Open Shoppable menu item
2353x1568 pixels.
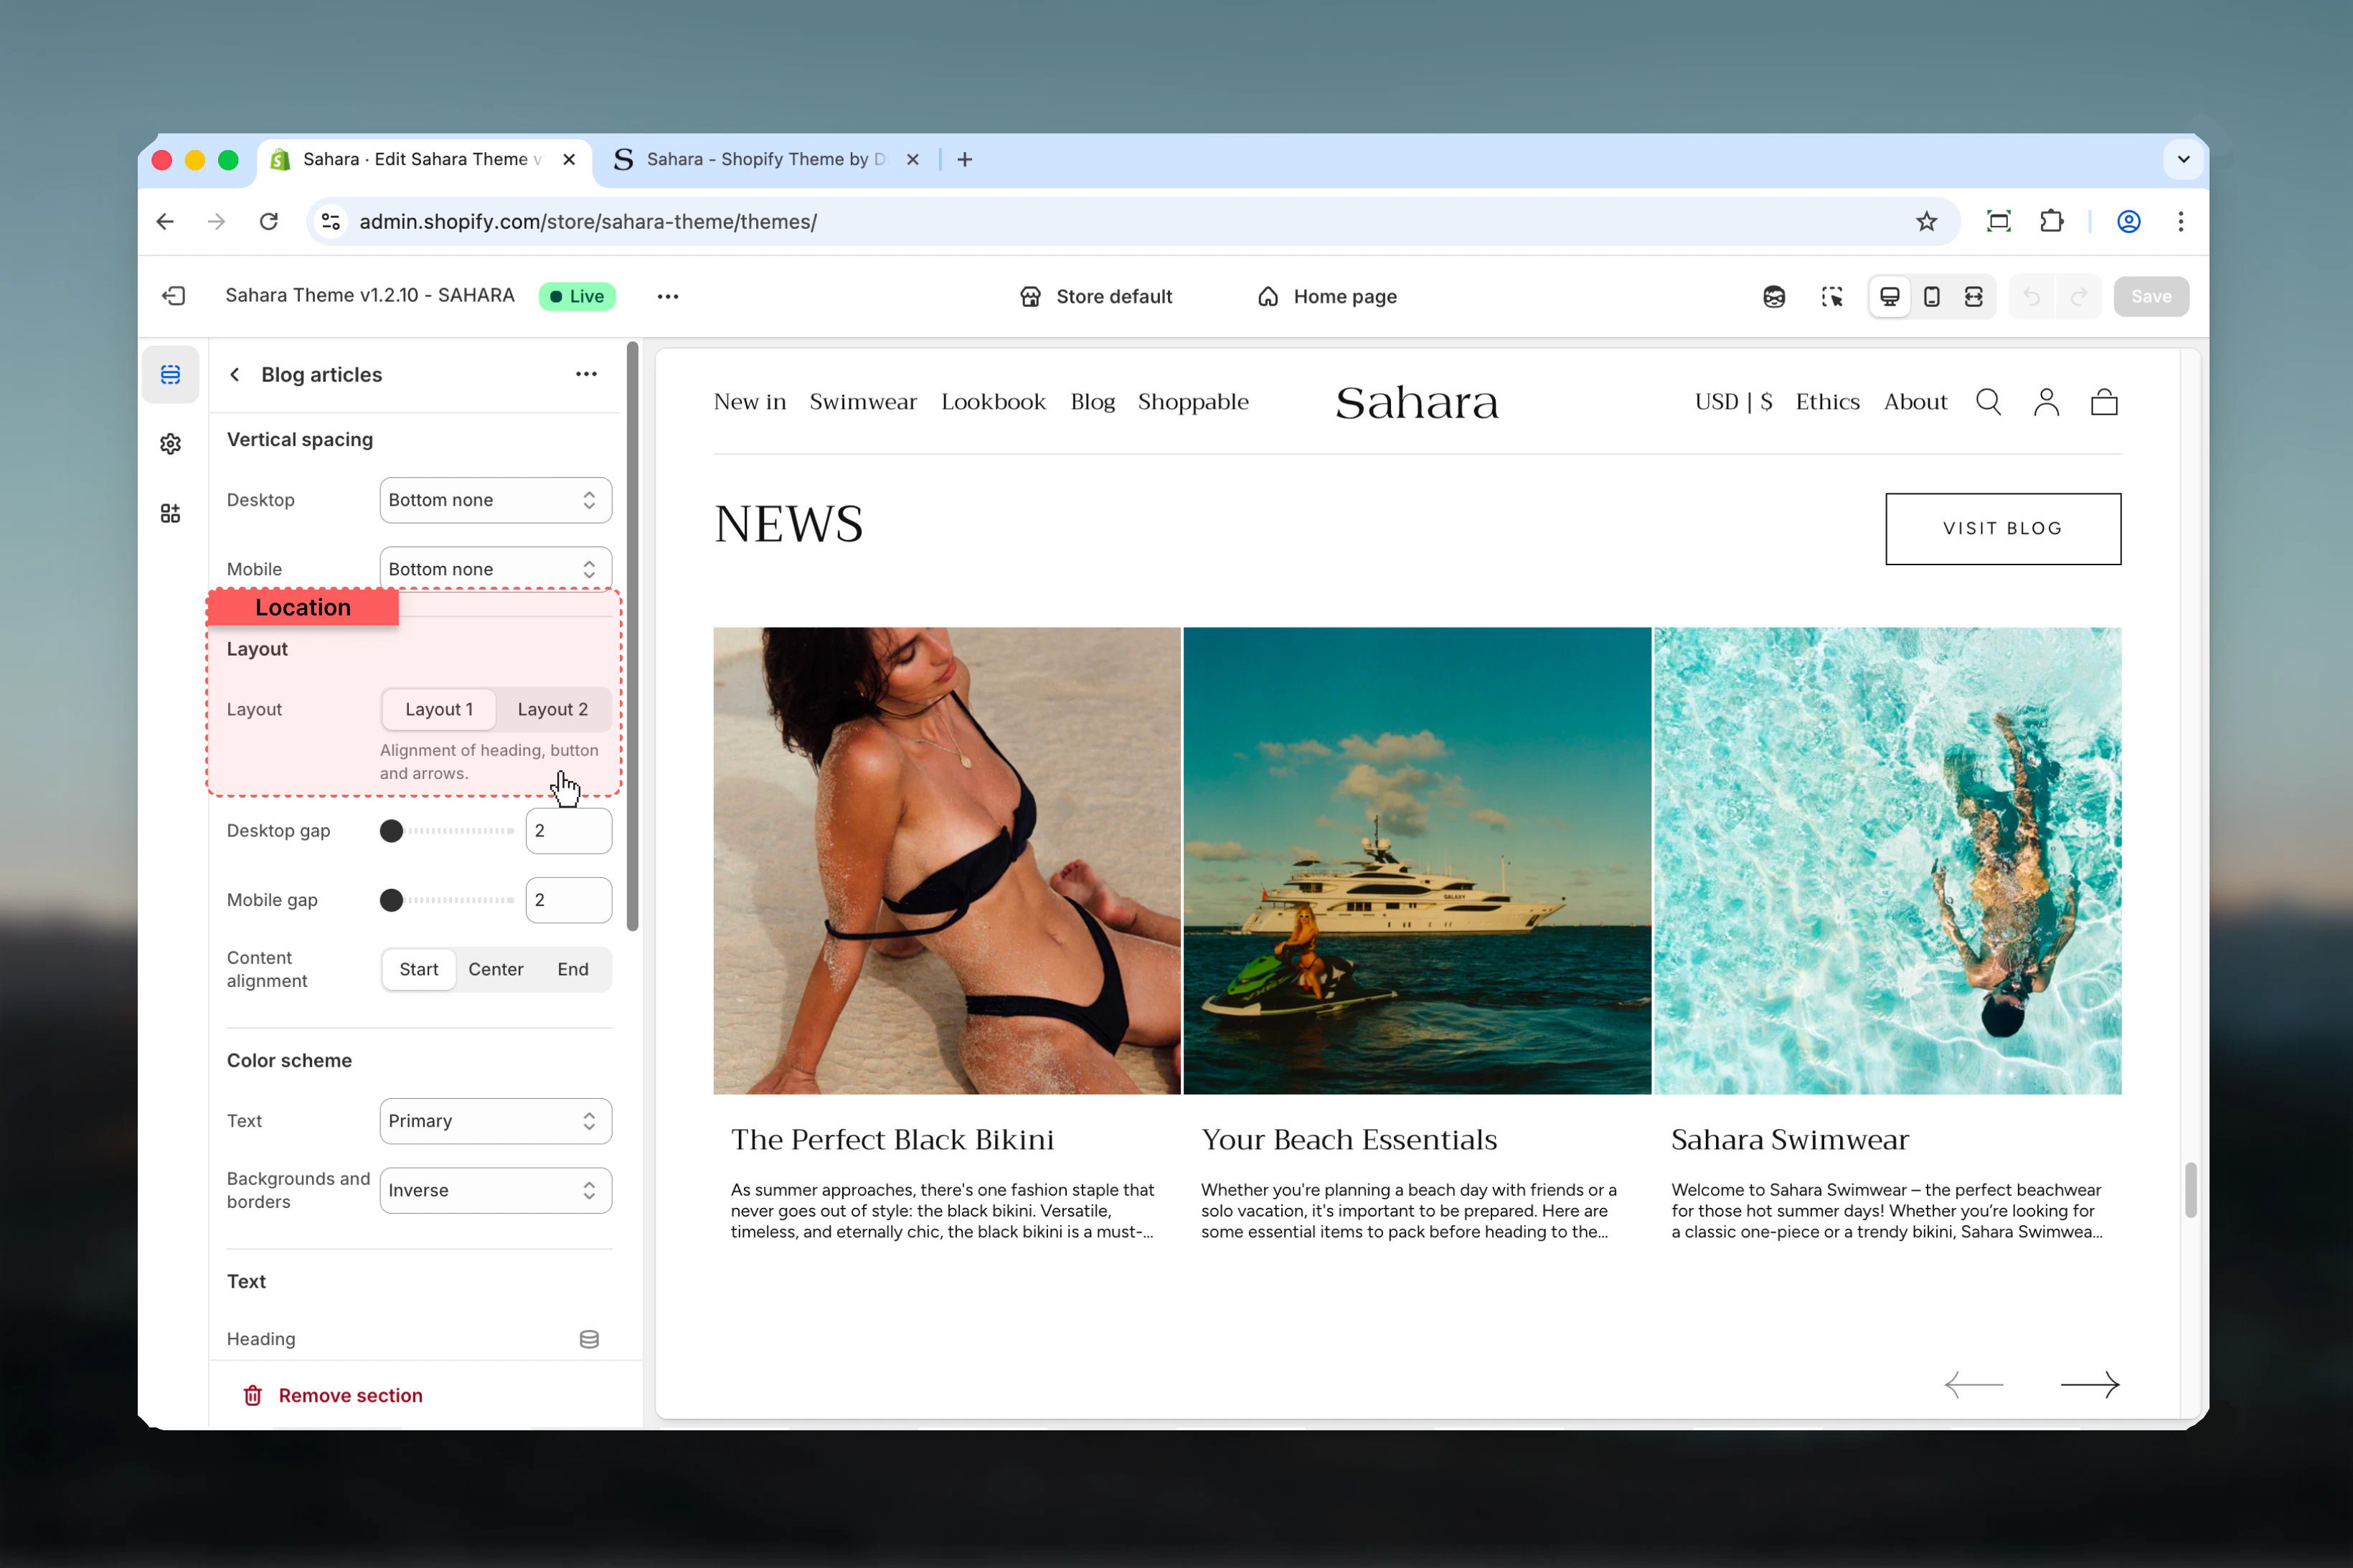1193,402
